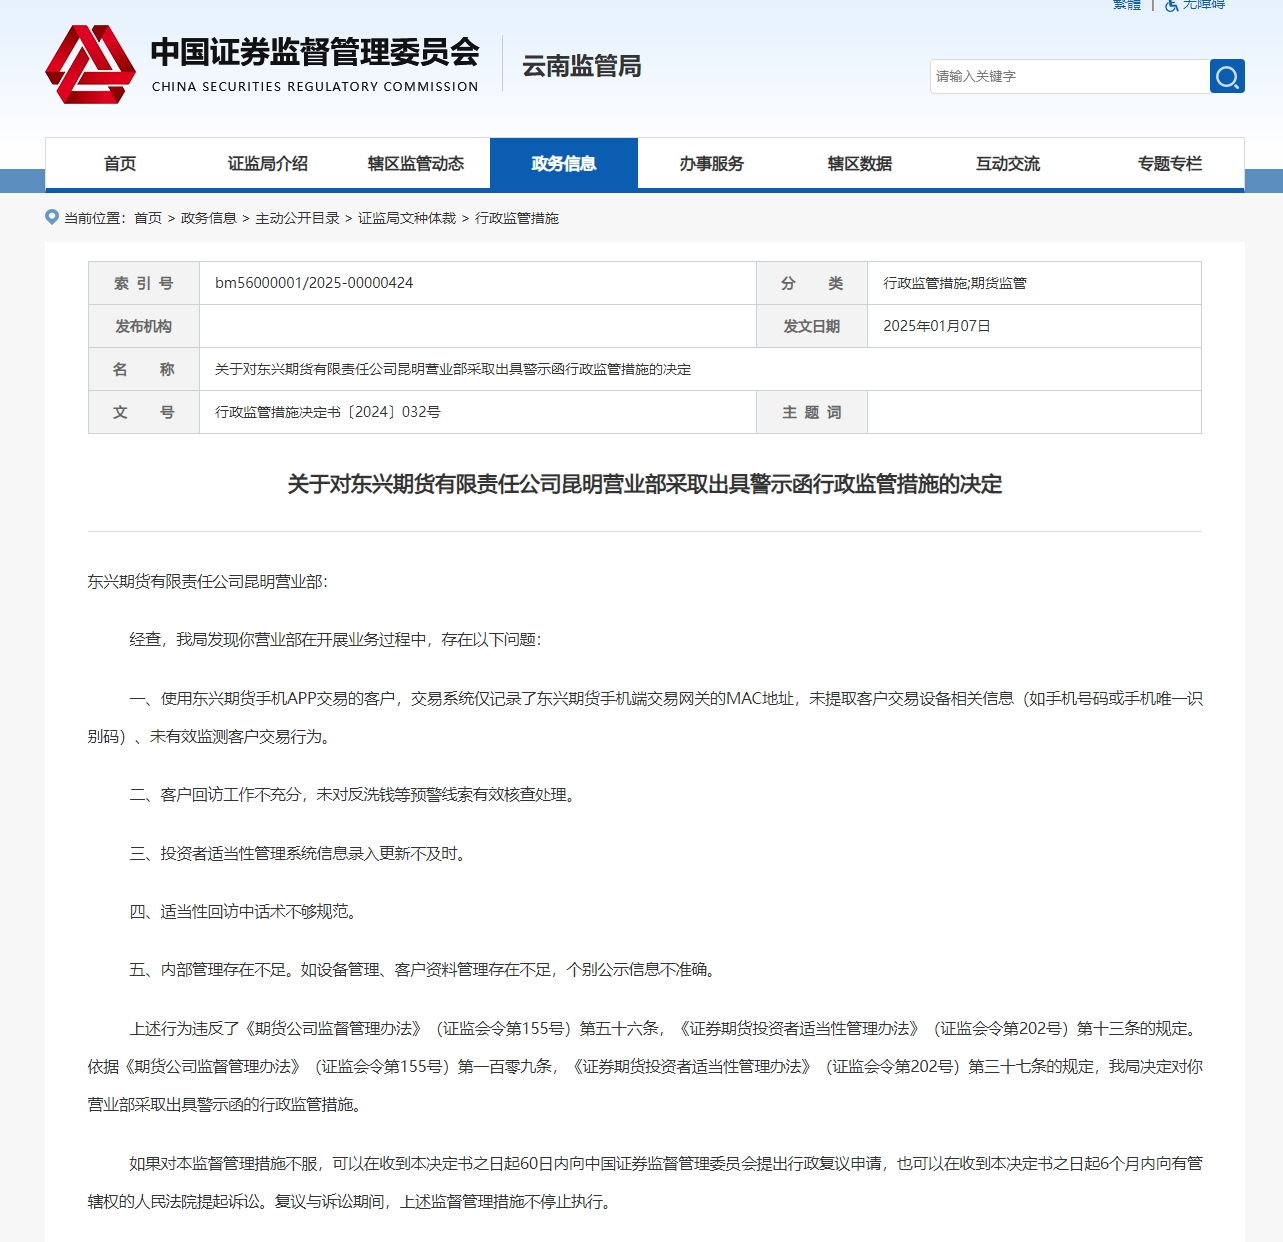This screenshot has width=1283, height=1242.
Task: Go to 证监局文种体裁 breadcrumb link
Action: (x=407, y=218)
